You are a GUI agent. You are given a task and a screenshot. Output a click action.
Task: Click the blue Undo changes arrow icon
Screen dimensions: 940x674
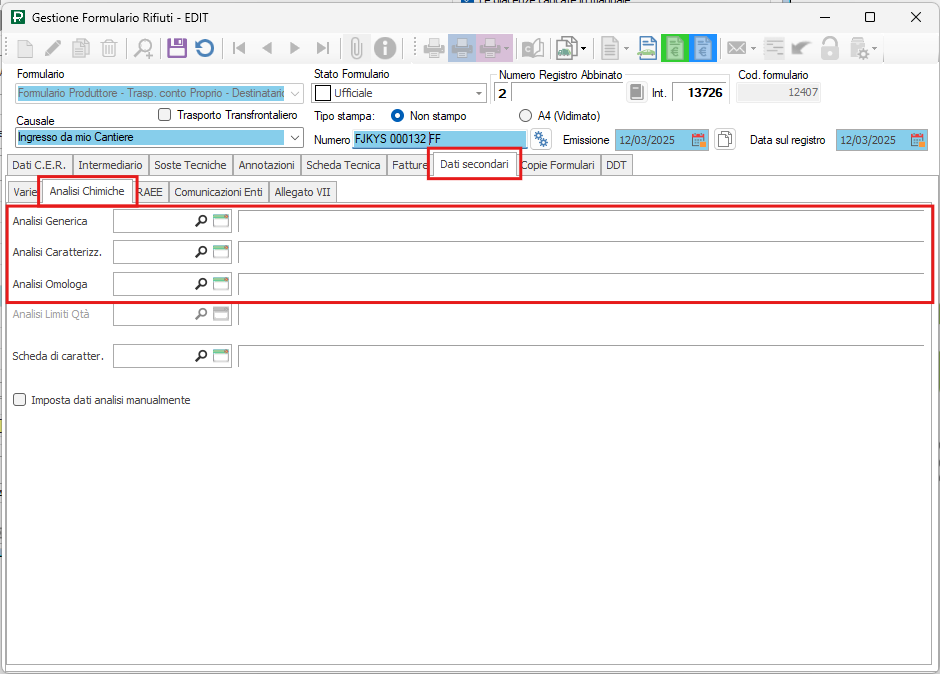[x=204, y=47]
